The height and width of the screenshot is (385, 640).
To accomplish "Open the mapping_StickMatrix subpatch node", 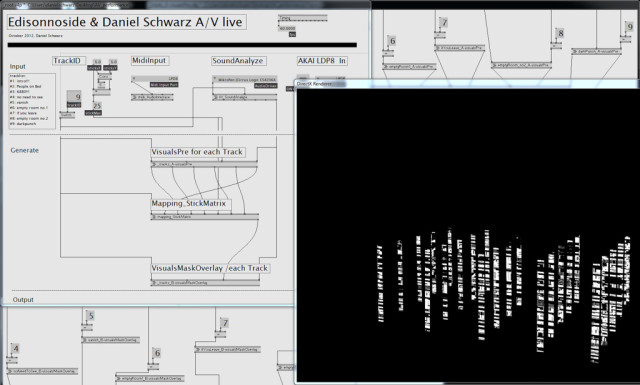I will [204, 217].
